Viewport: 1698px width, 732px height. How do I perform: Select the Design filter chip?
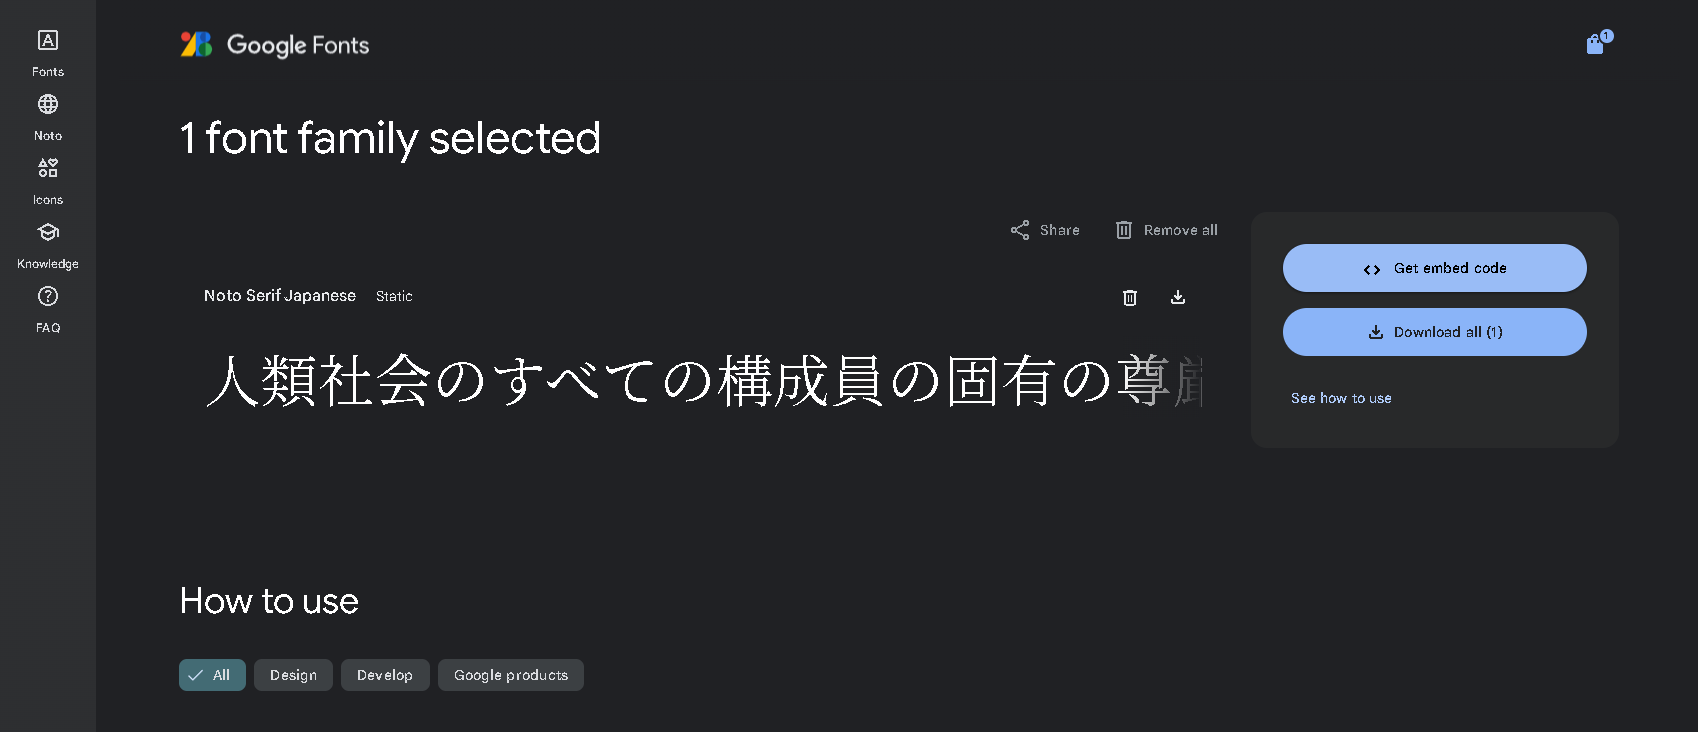pos(293,675)
